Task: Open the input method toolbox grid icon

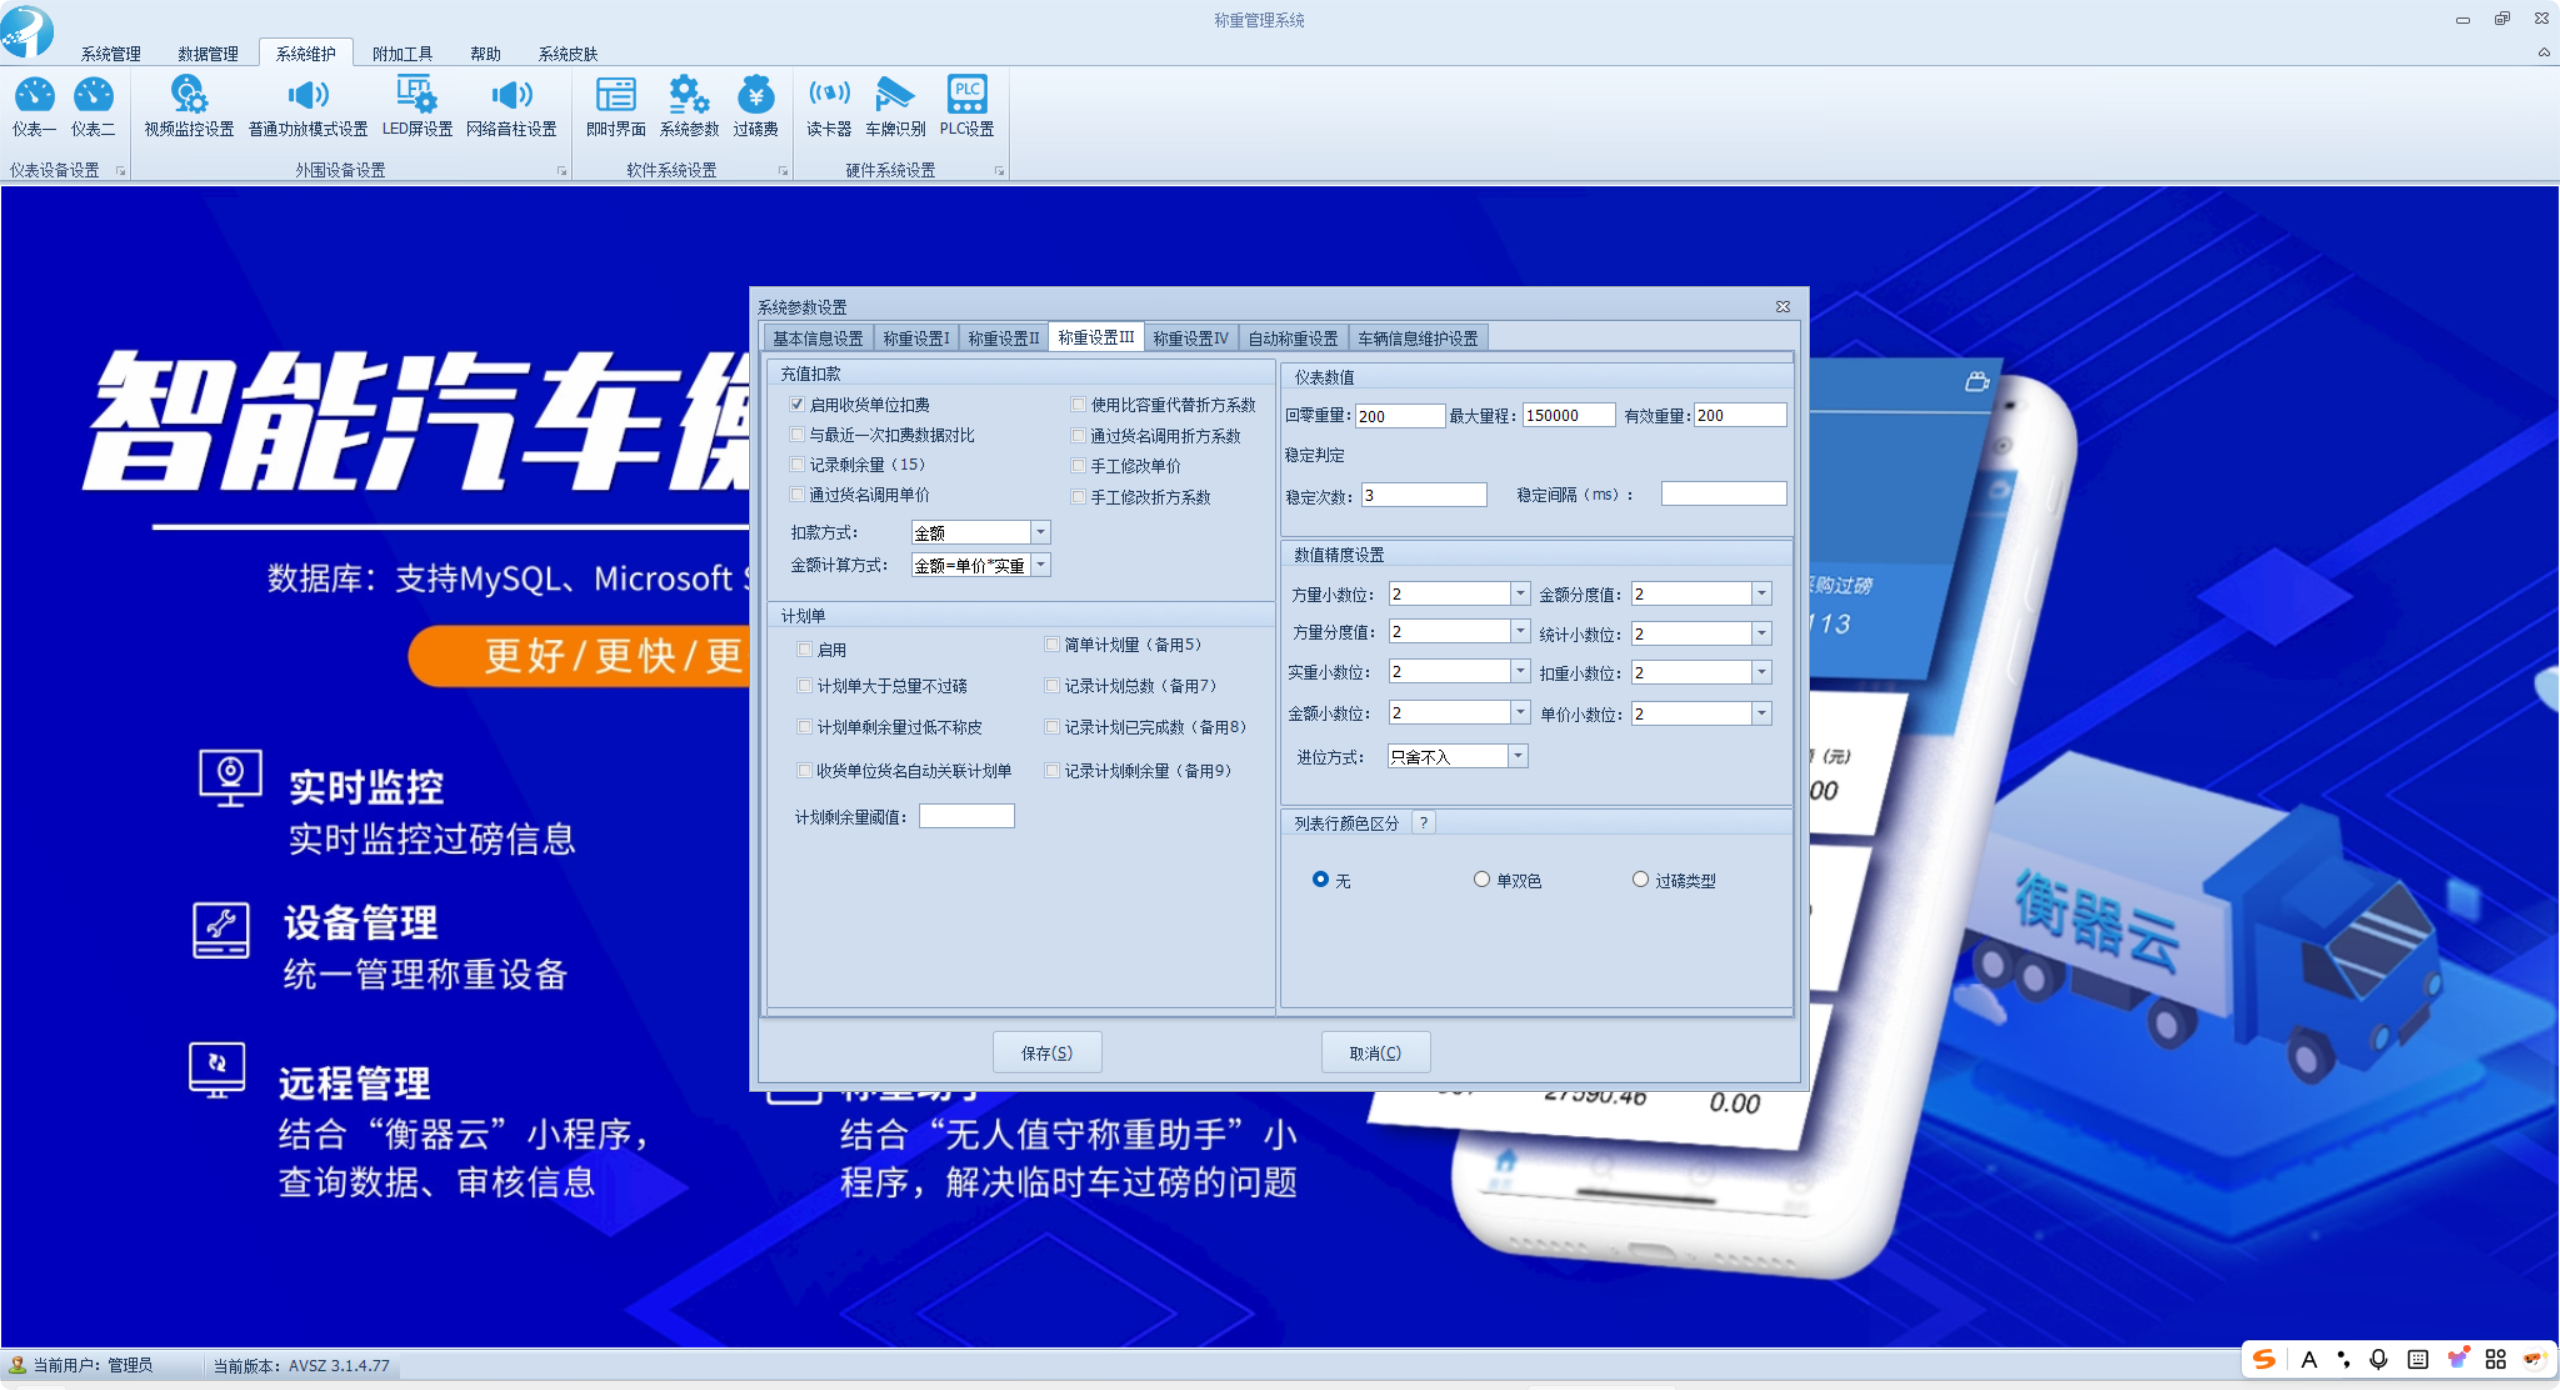Action: (2496, 1359)
